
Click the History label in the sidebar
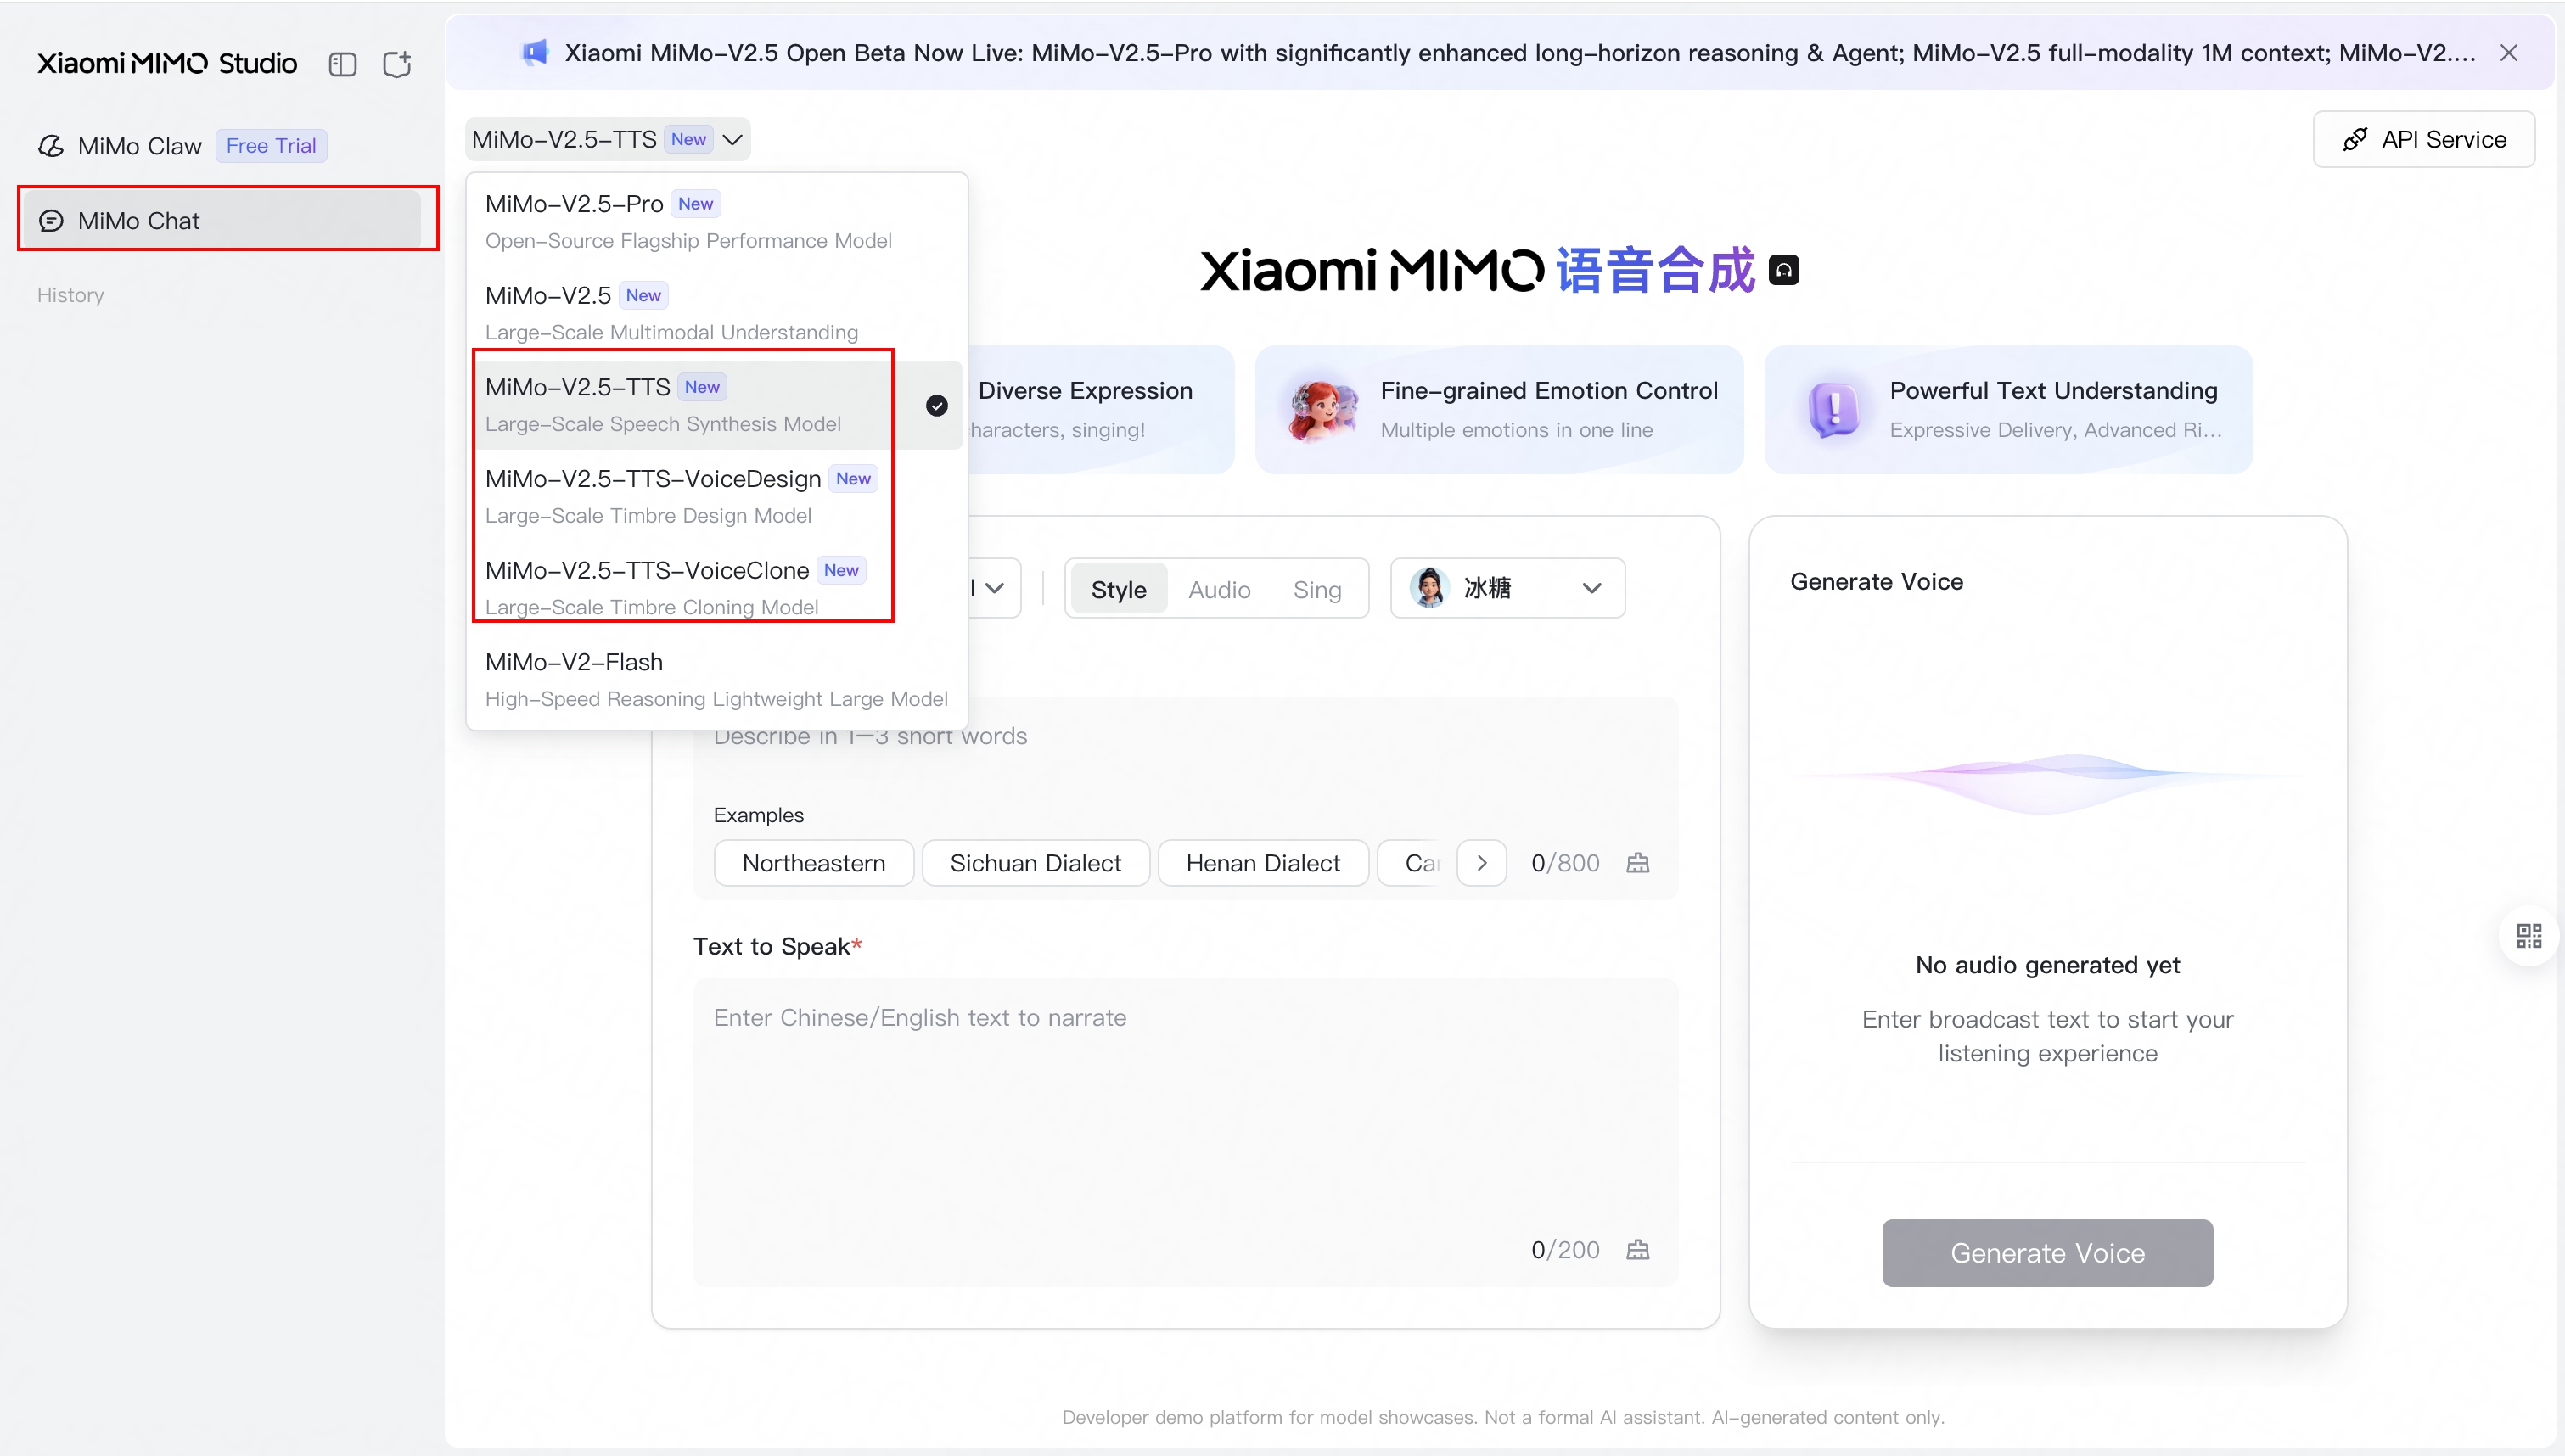(70, 295)
